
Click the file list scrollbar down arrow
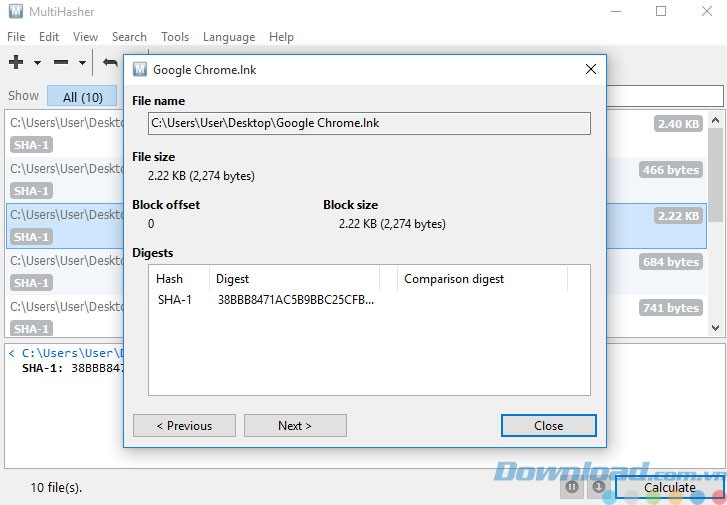[717, 327]
